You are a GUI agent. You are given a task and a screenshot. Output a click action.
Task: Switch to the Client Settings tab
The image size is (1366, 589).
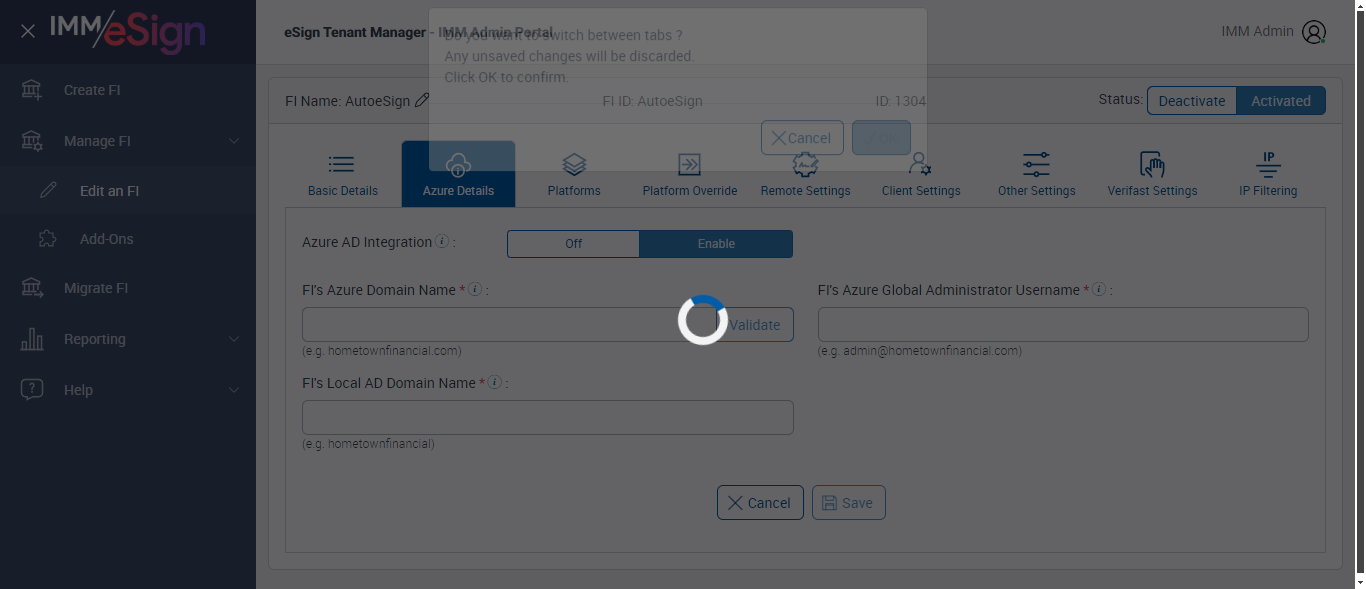pyautogui.click(x=921, y=174)
